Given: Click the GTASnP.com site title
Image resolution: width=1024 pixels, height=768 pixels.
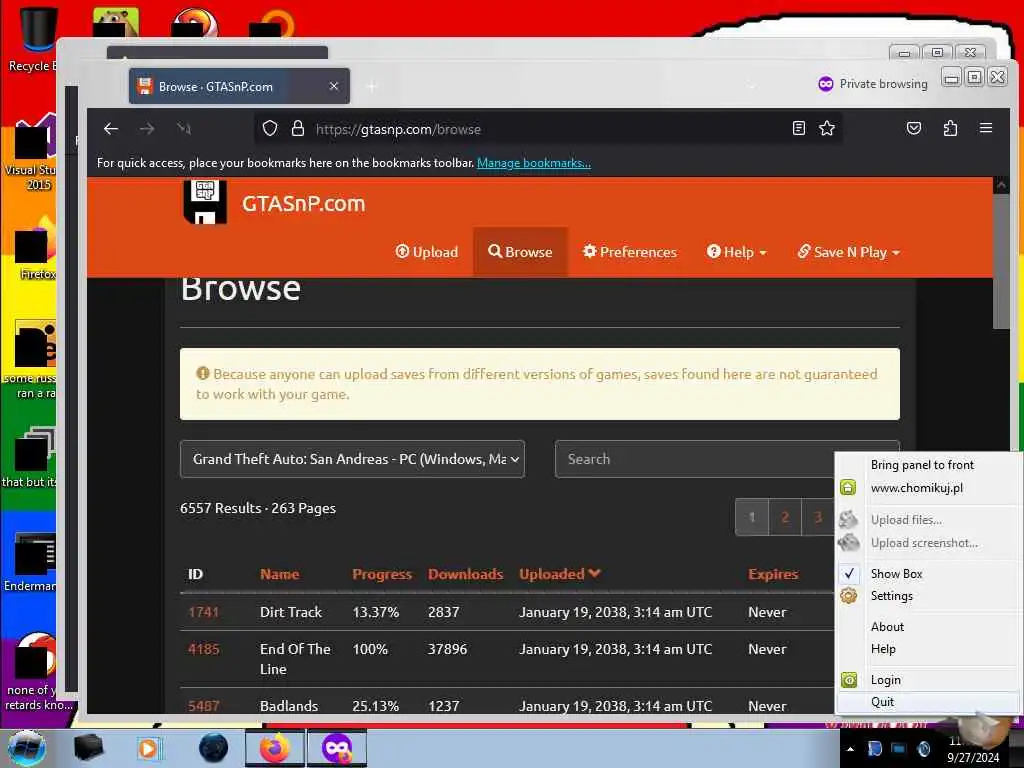Looking at the screenshot, I should click(304, 203).
